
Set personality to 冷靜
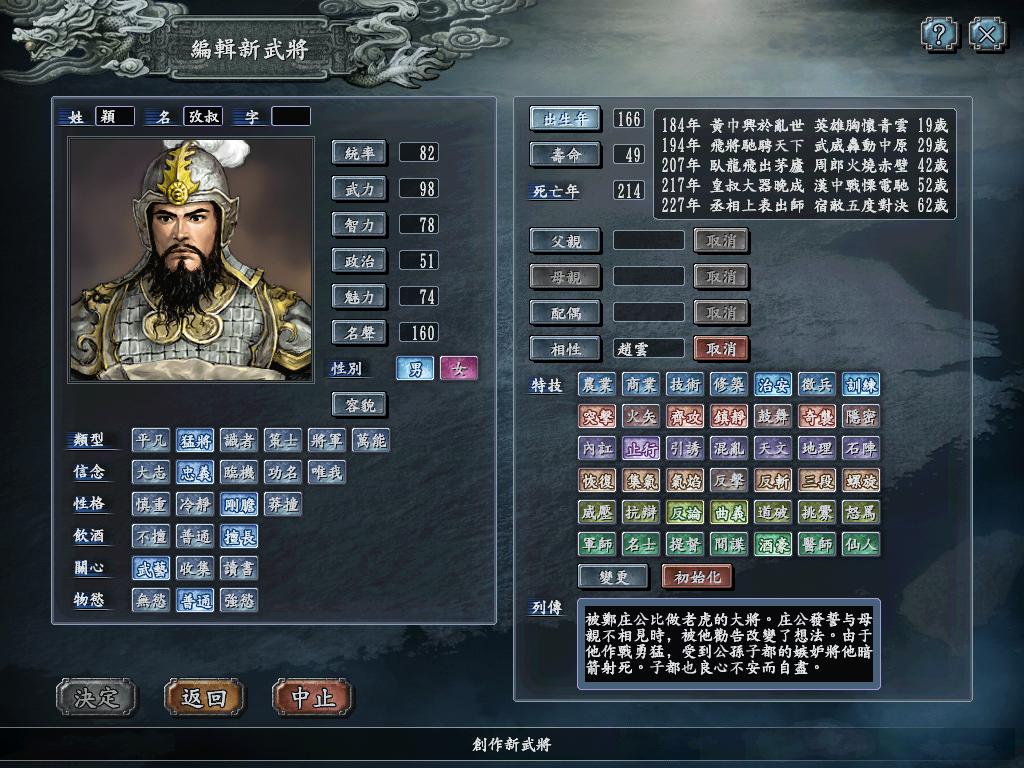[195, 505]
